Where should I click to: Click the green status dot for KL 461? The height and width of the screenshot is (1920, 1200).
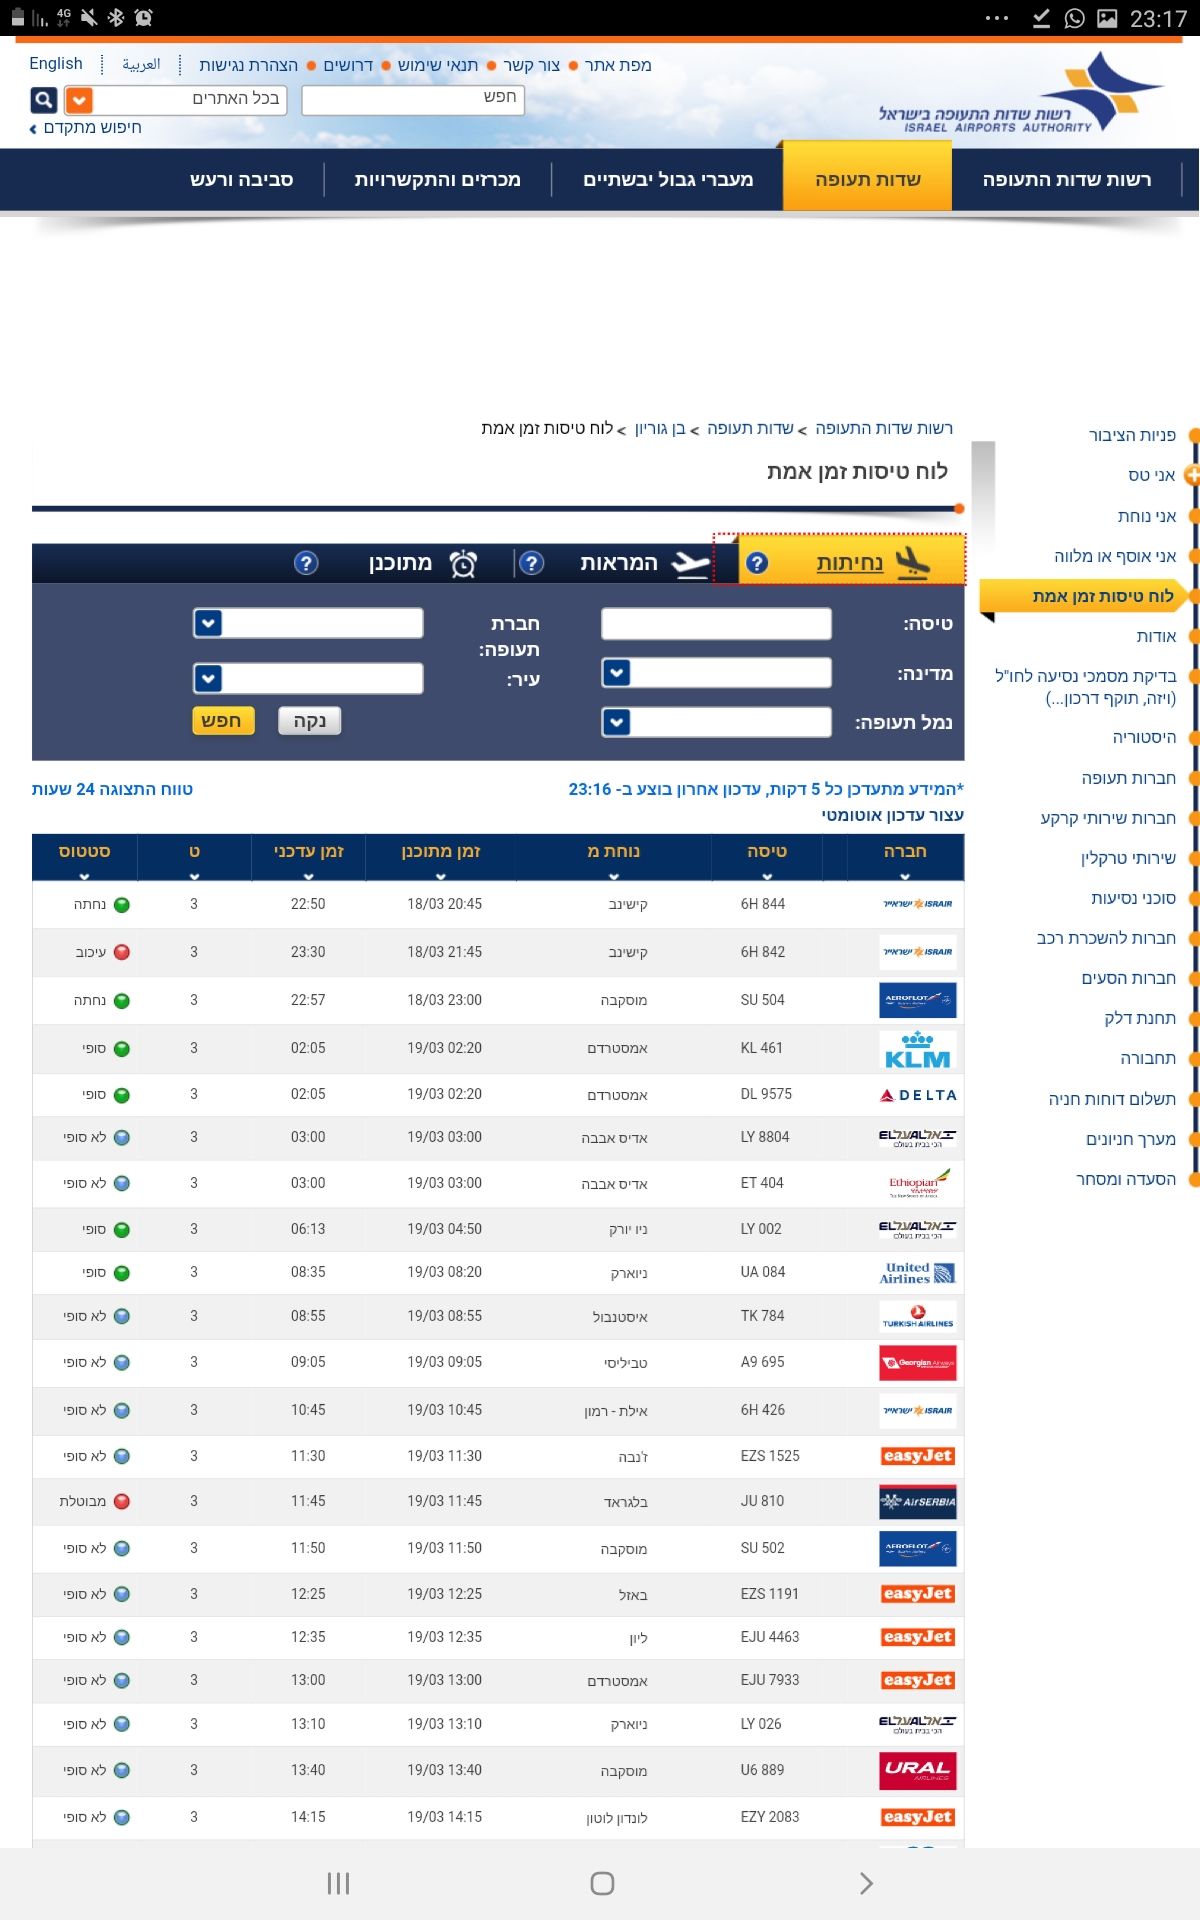pos(122,1049)
